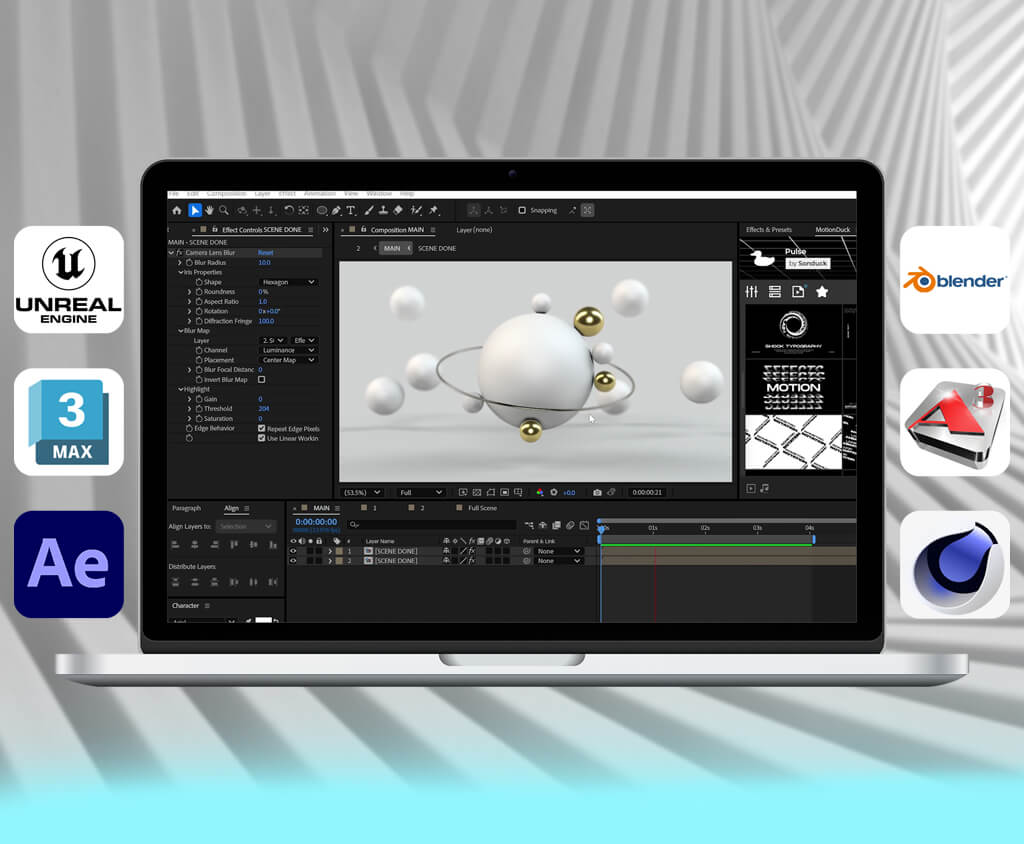Screen dimensions: 1024x844
Task: Click the Cinema 4D app icon
Action: pos(955,564)
